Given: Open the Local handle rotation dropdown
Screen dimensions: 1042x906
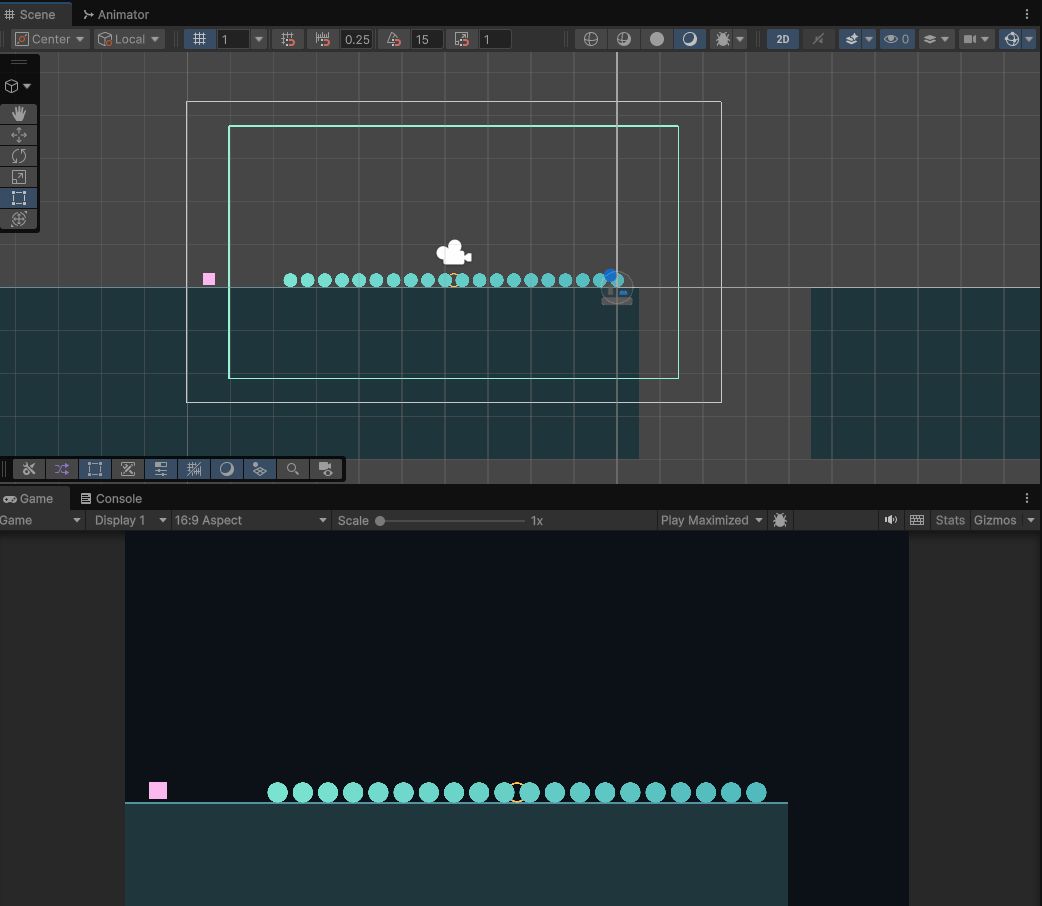Looking at the screenshot, I should (x=129, y=39).
